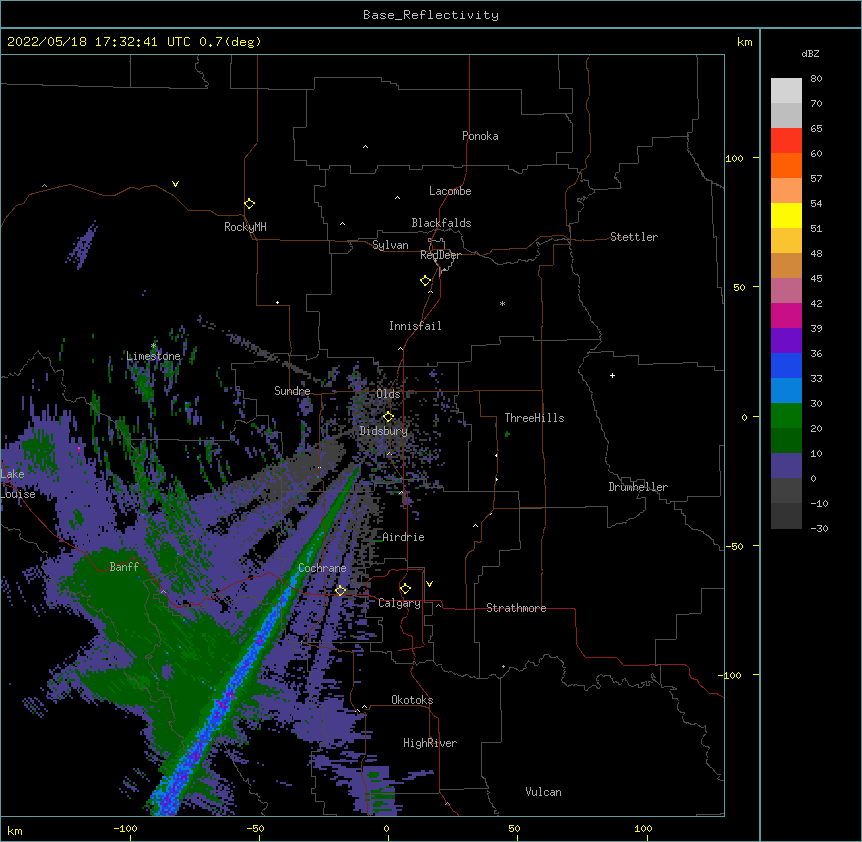The width and height of the screenshot is (862, 842).
Task: Click the Olds label
Action: click(x=388, y=394)
